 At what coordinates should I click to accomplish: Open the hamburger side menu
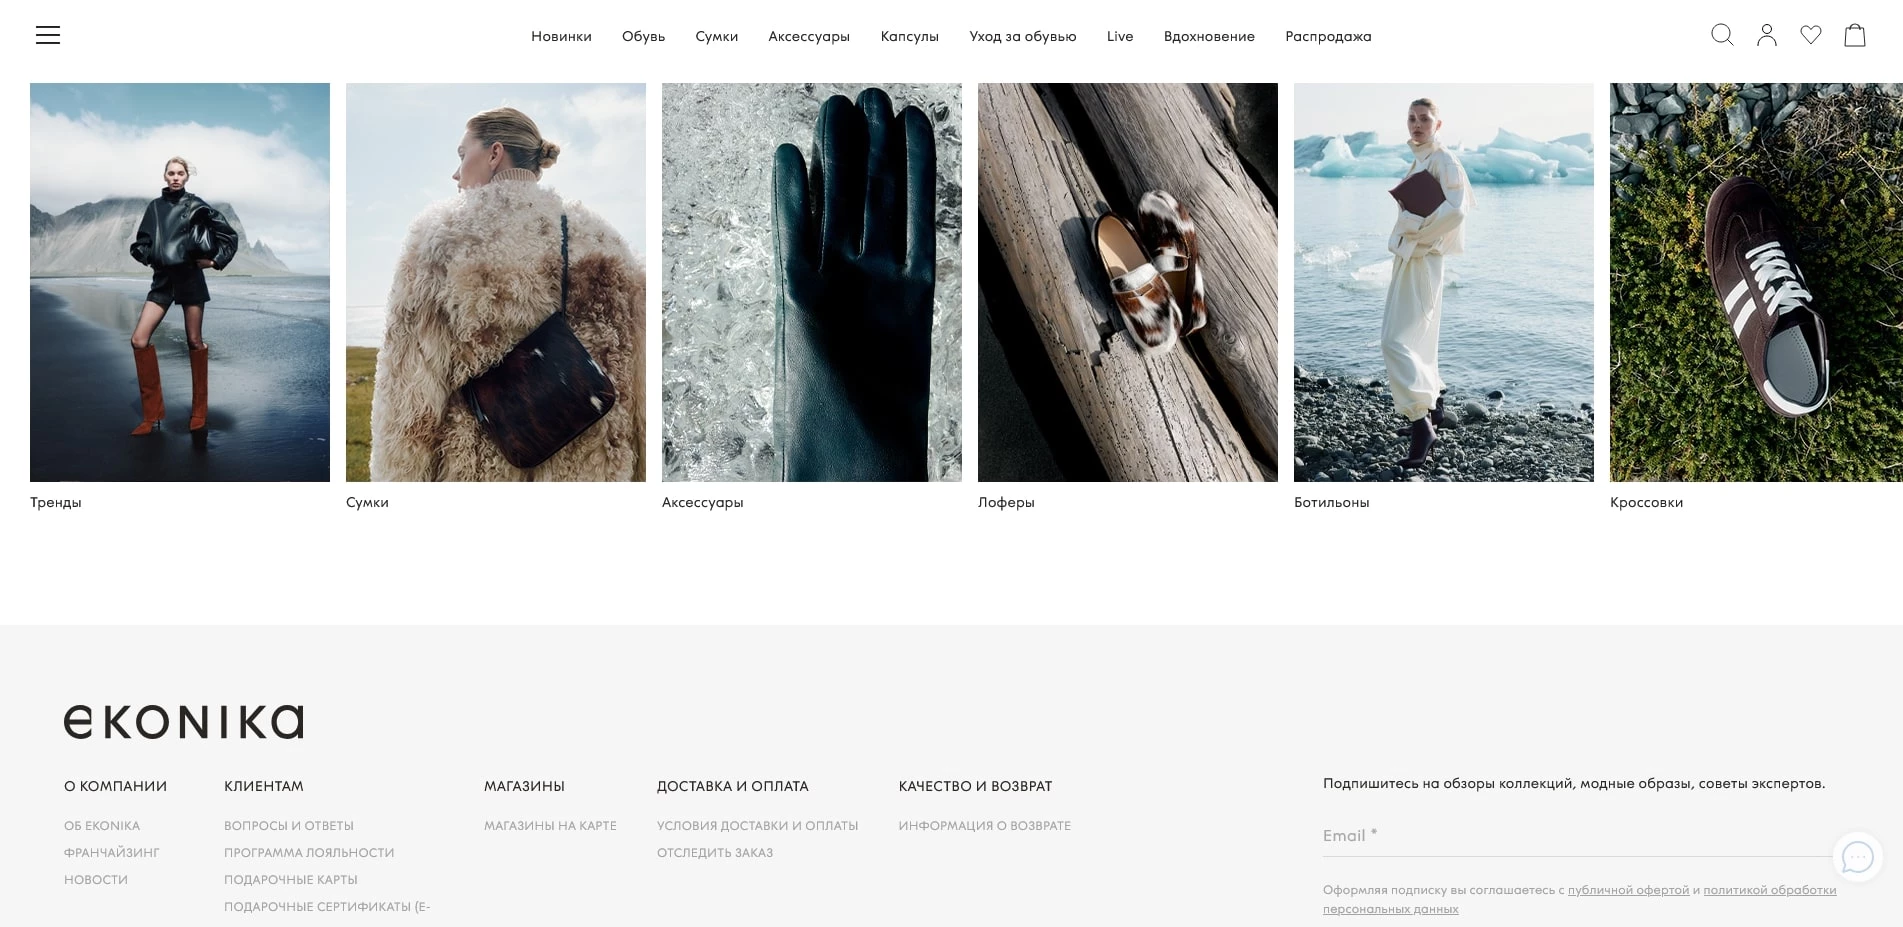(48, 35)
